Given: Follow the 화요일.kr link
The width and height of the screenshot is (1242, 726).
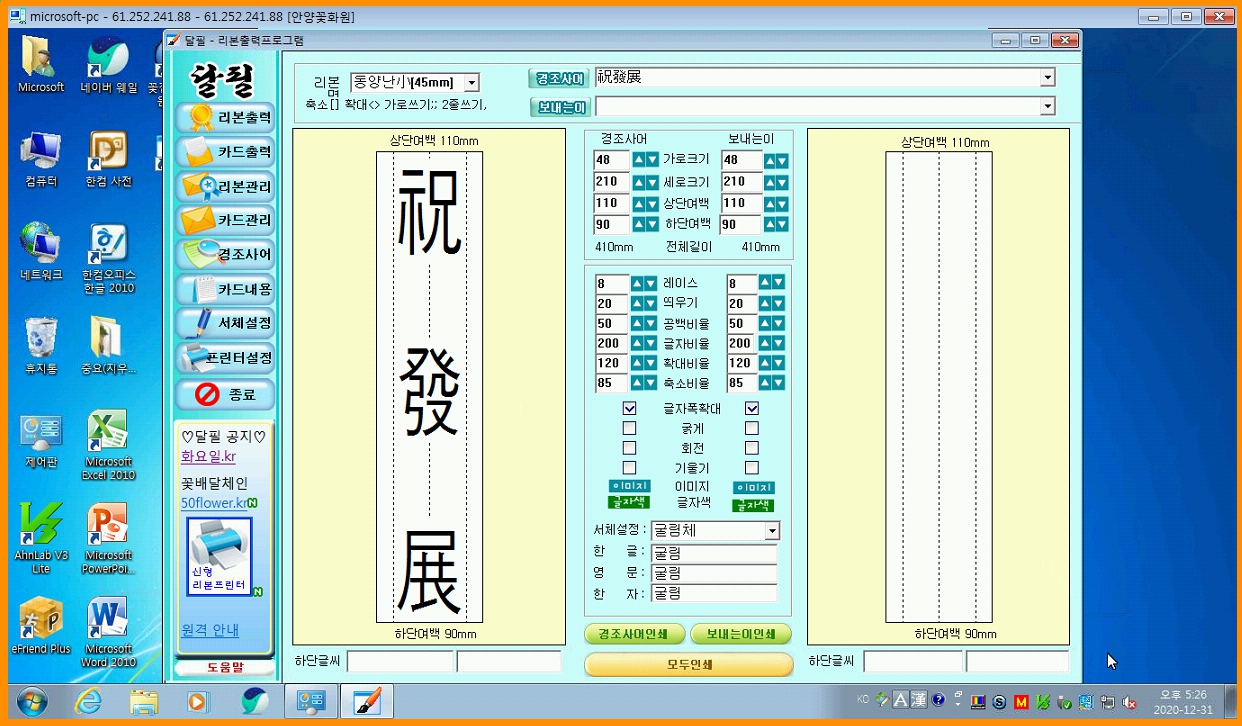Looking at the screenshot, I should click(208, 457).
